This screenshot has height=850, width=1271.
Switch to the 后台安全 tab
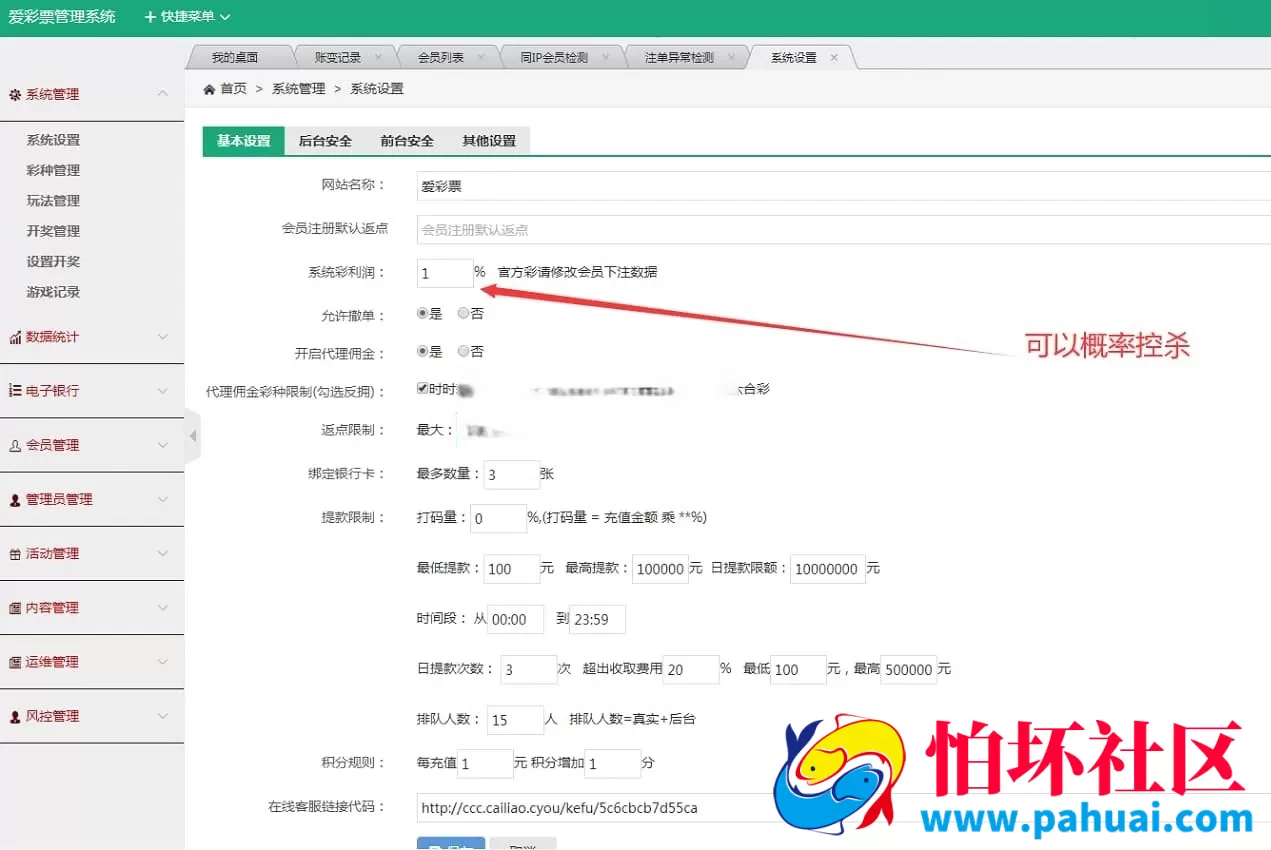(324, 141)
